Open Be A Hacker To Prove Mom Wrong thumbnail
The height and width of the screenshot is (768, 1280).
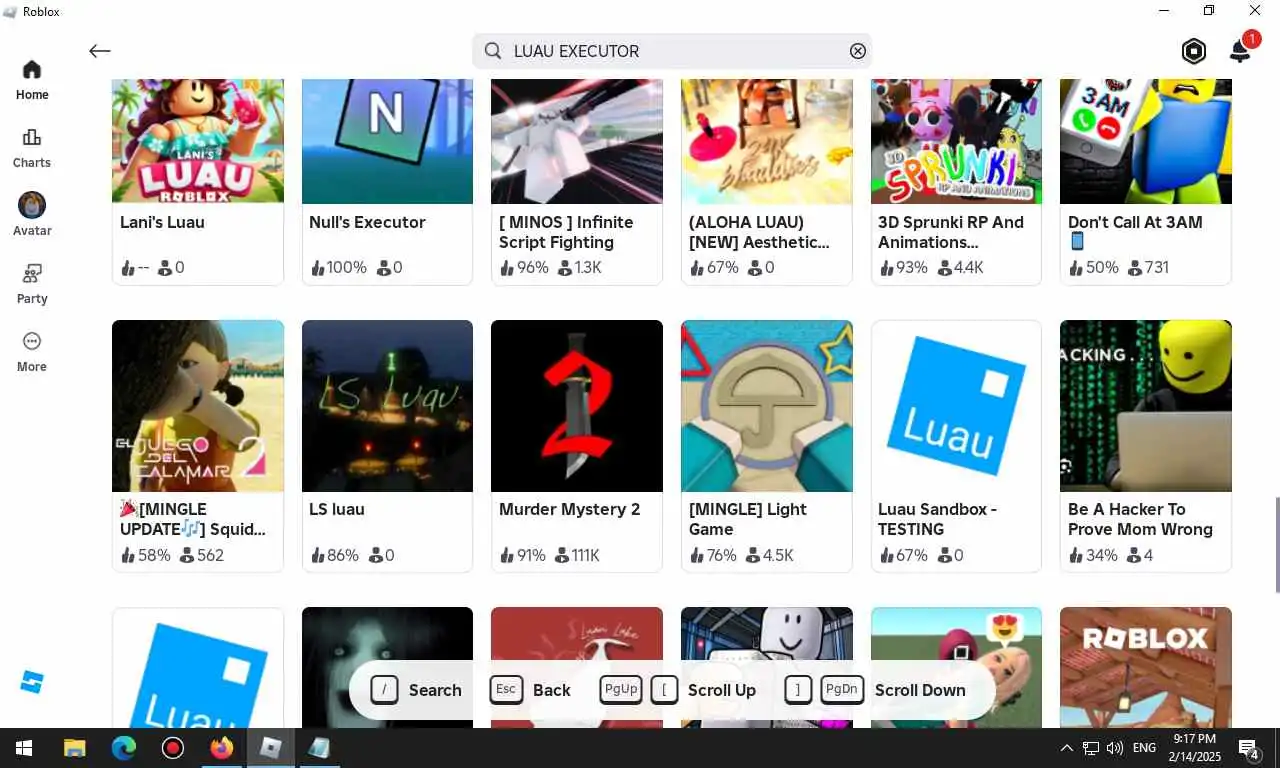[1146, 406]
